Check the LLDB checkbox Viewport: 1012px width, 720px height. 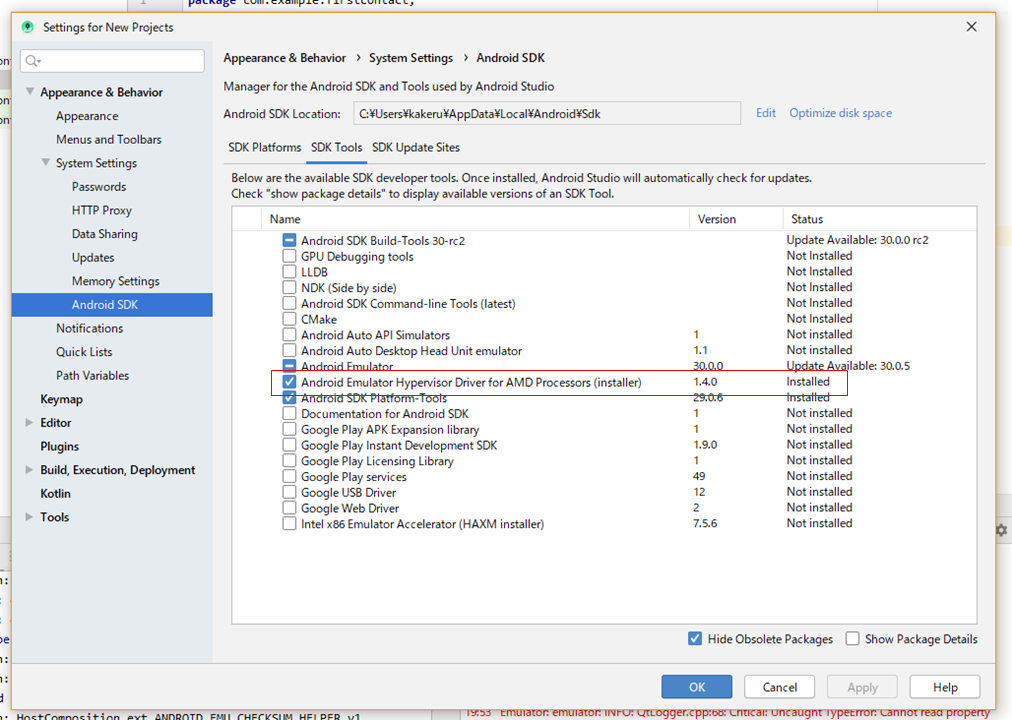[289, 272]
